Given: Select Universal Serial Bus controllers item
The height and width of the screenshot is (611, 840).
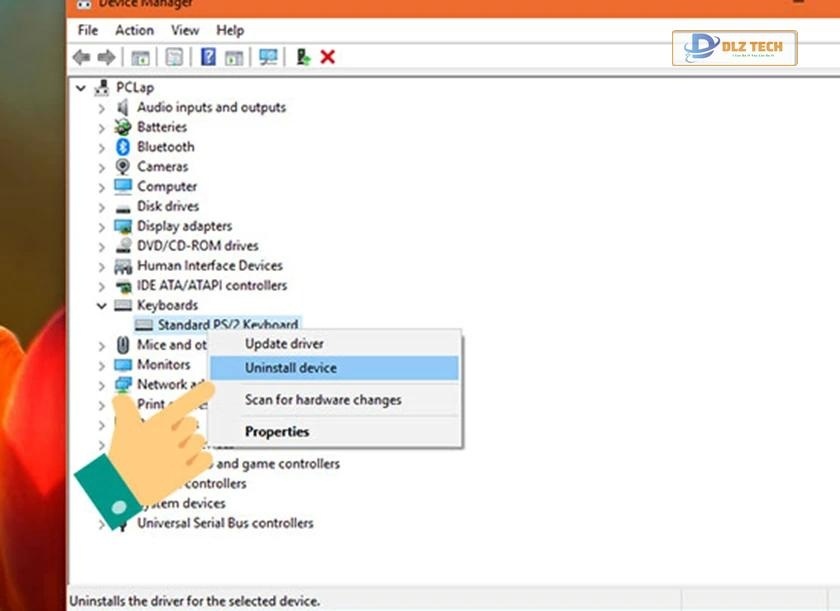Looking at the screenshot, I should click(225, 523).
